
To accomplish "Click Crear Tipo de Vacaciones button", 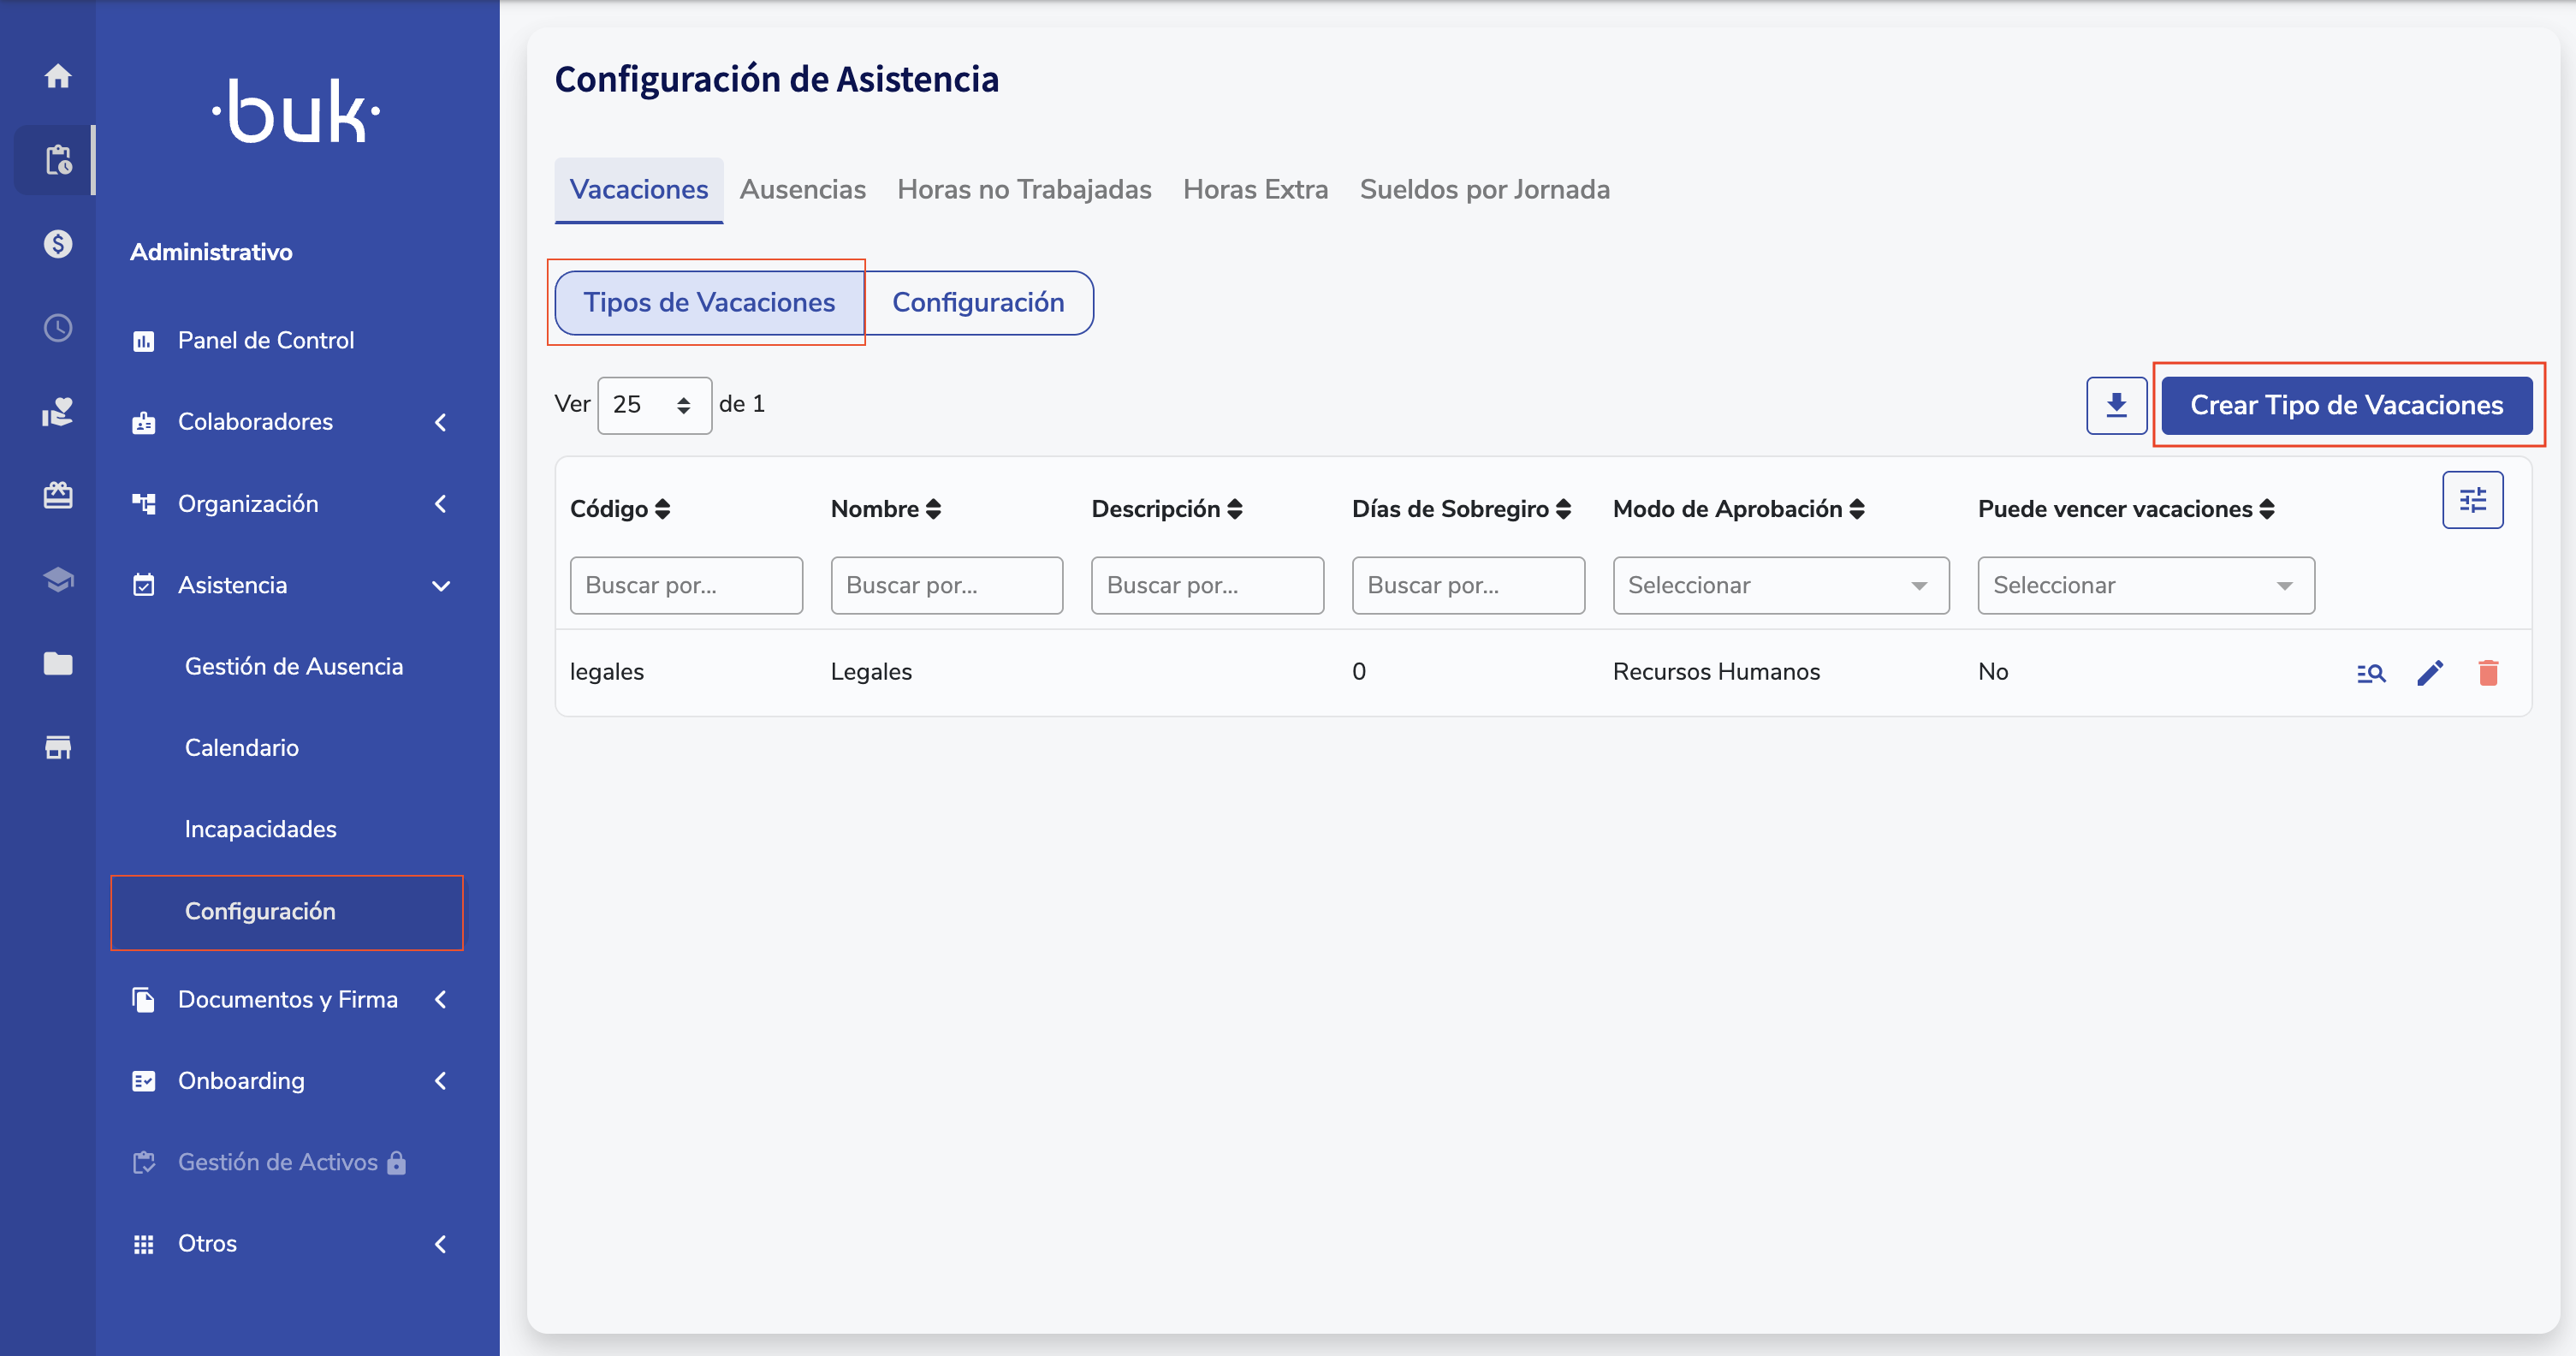I will coord(2346,405).
